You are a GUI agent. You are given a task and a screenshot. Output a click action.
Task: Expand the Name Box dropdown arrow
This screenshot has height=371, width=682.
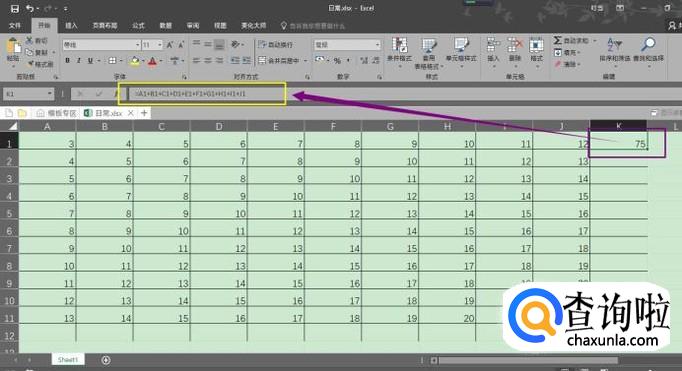coord(50,94)
